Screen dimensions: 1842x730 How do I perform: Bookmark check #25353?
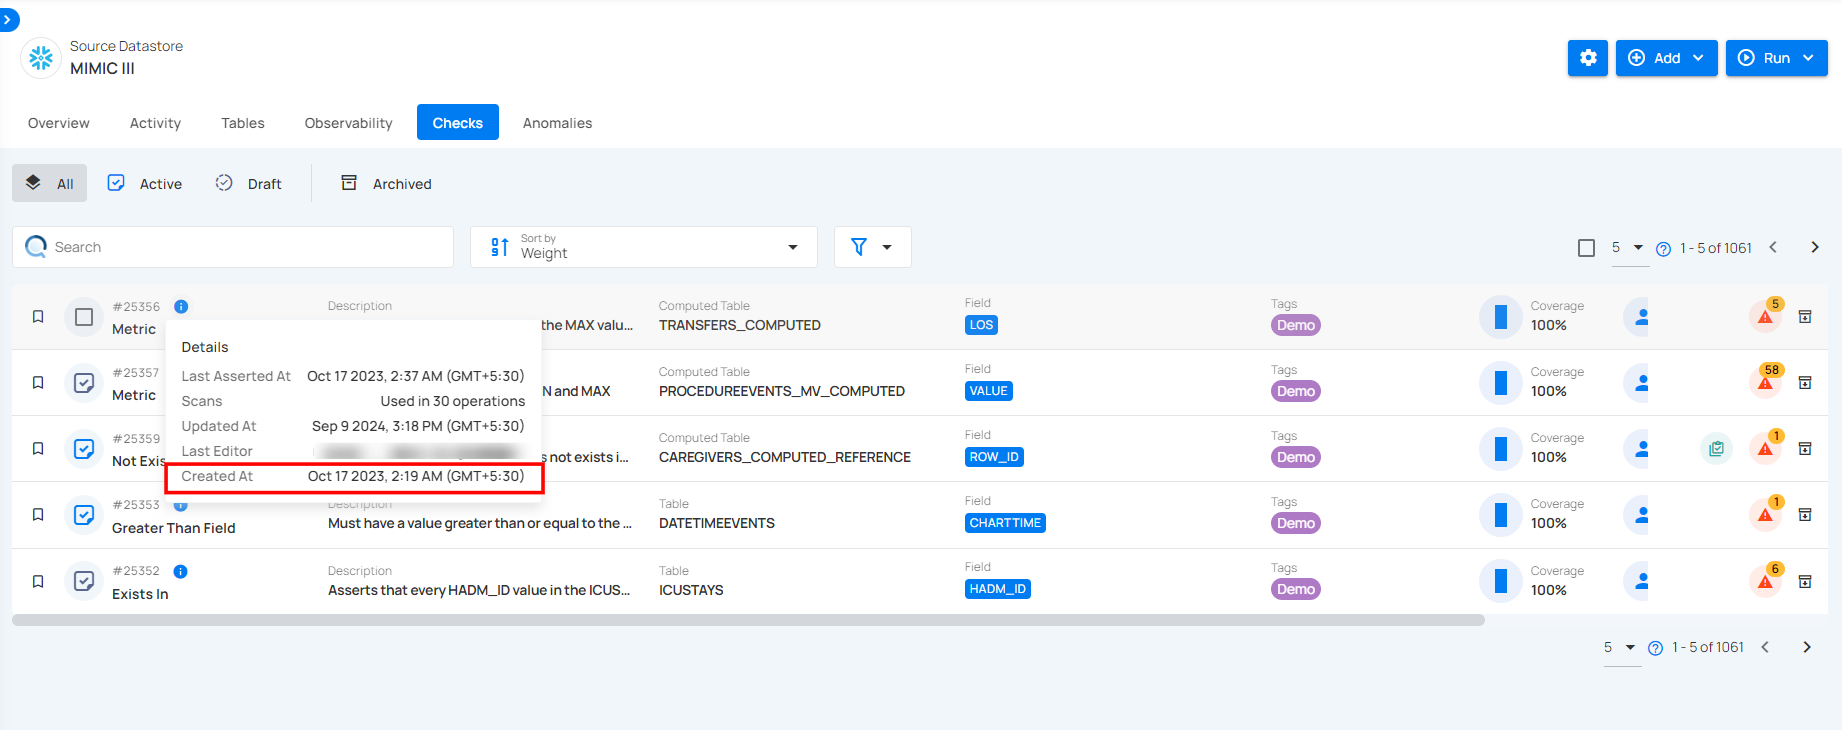point(38,514)
